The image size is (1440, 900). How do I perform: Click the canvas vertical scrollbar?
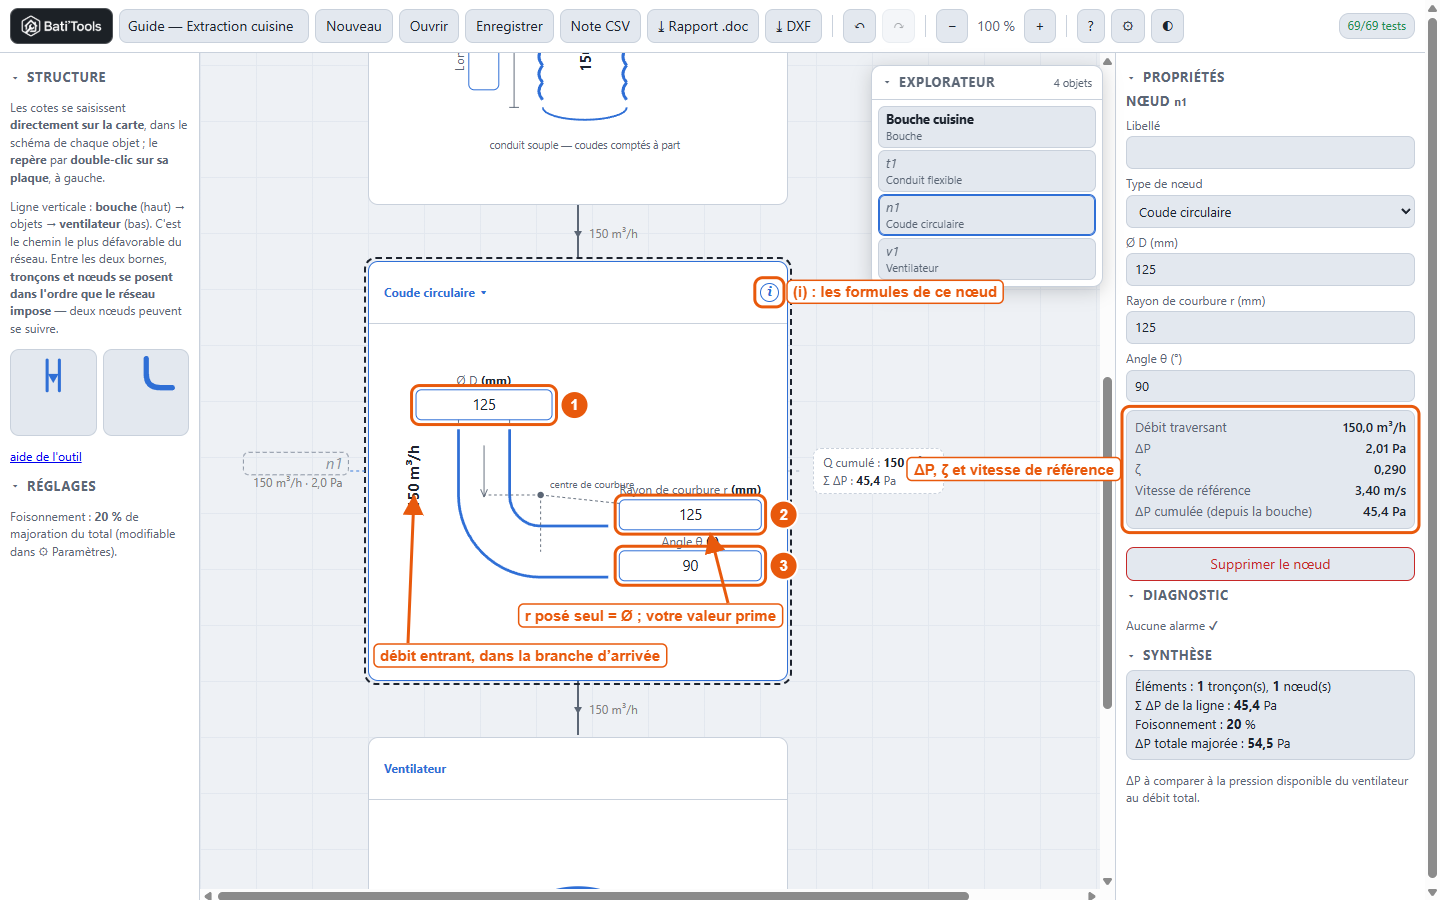point(1107,543)
